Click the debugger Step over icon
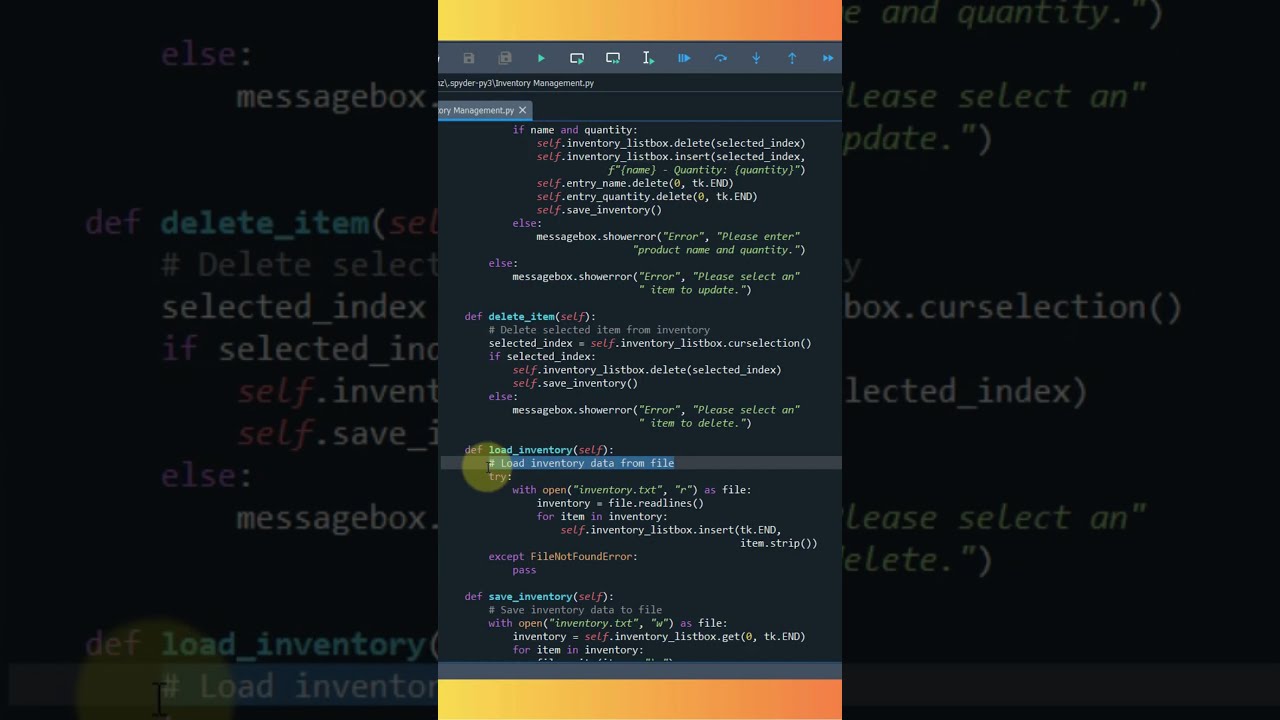The image size is (1280, 720). [x=720, y=58]
